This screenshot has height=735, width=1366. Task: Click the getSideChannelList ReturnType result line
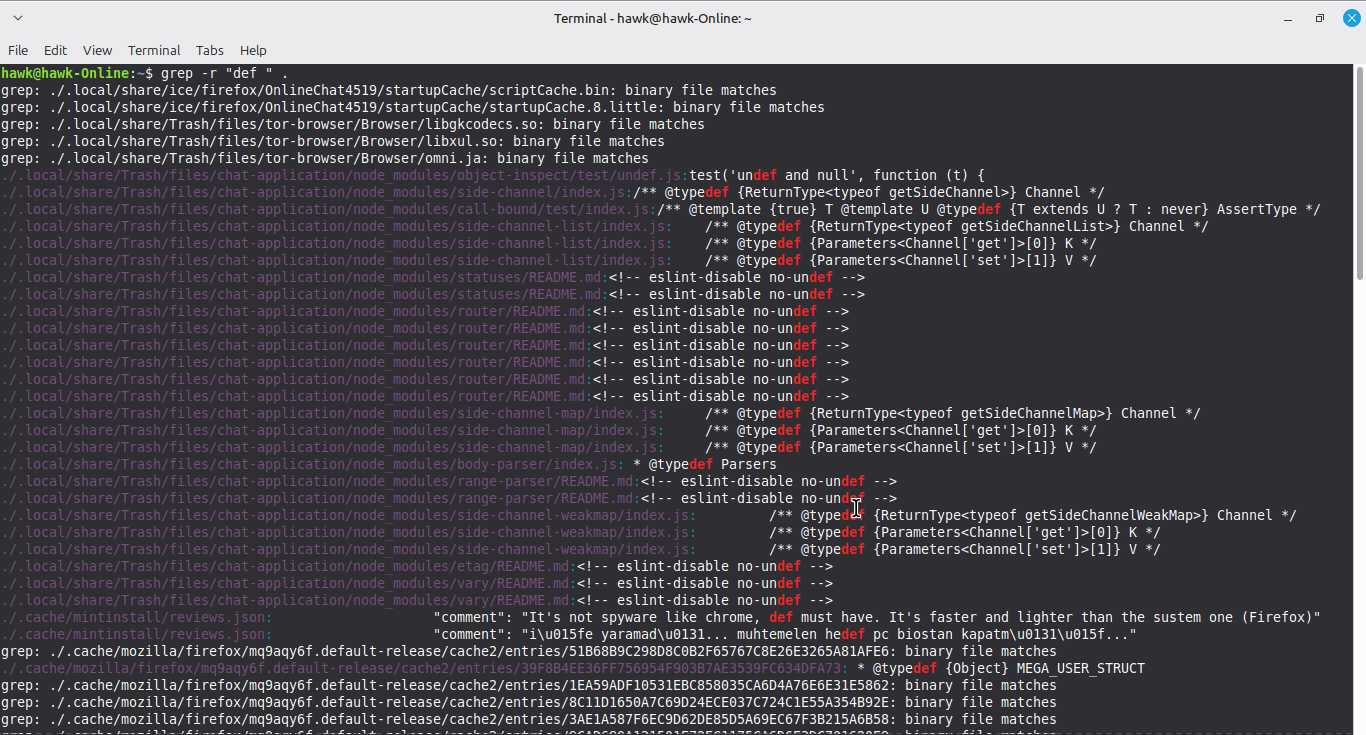(x=604, y=226)
